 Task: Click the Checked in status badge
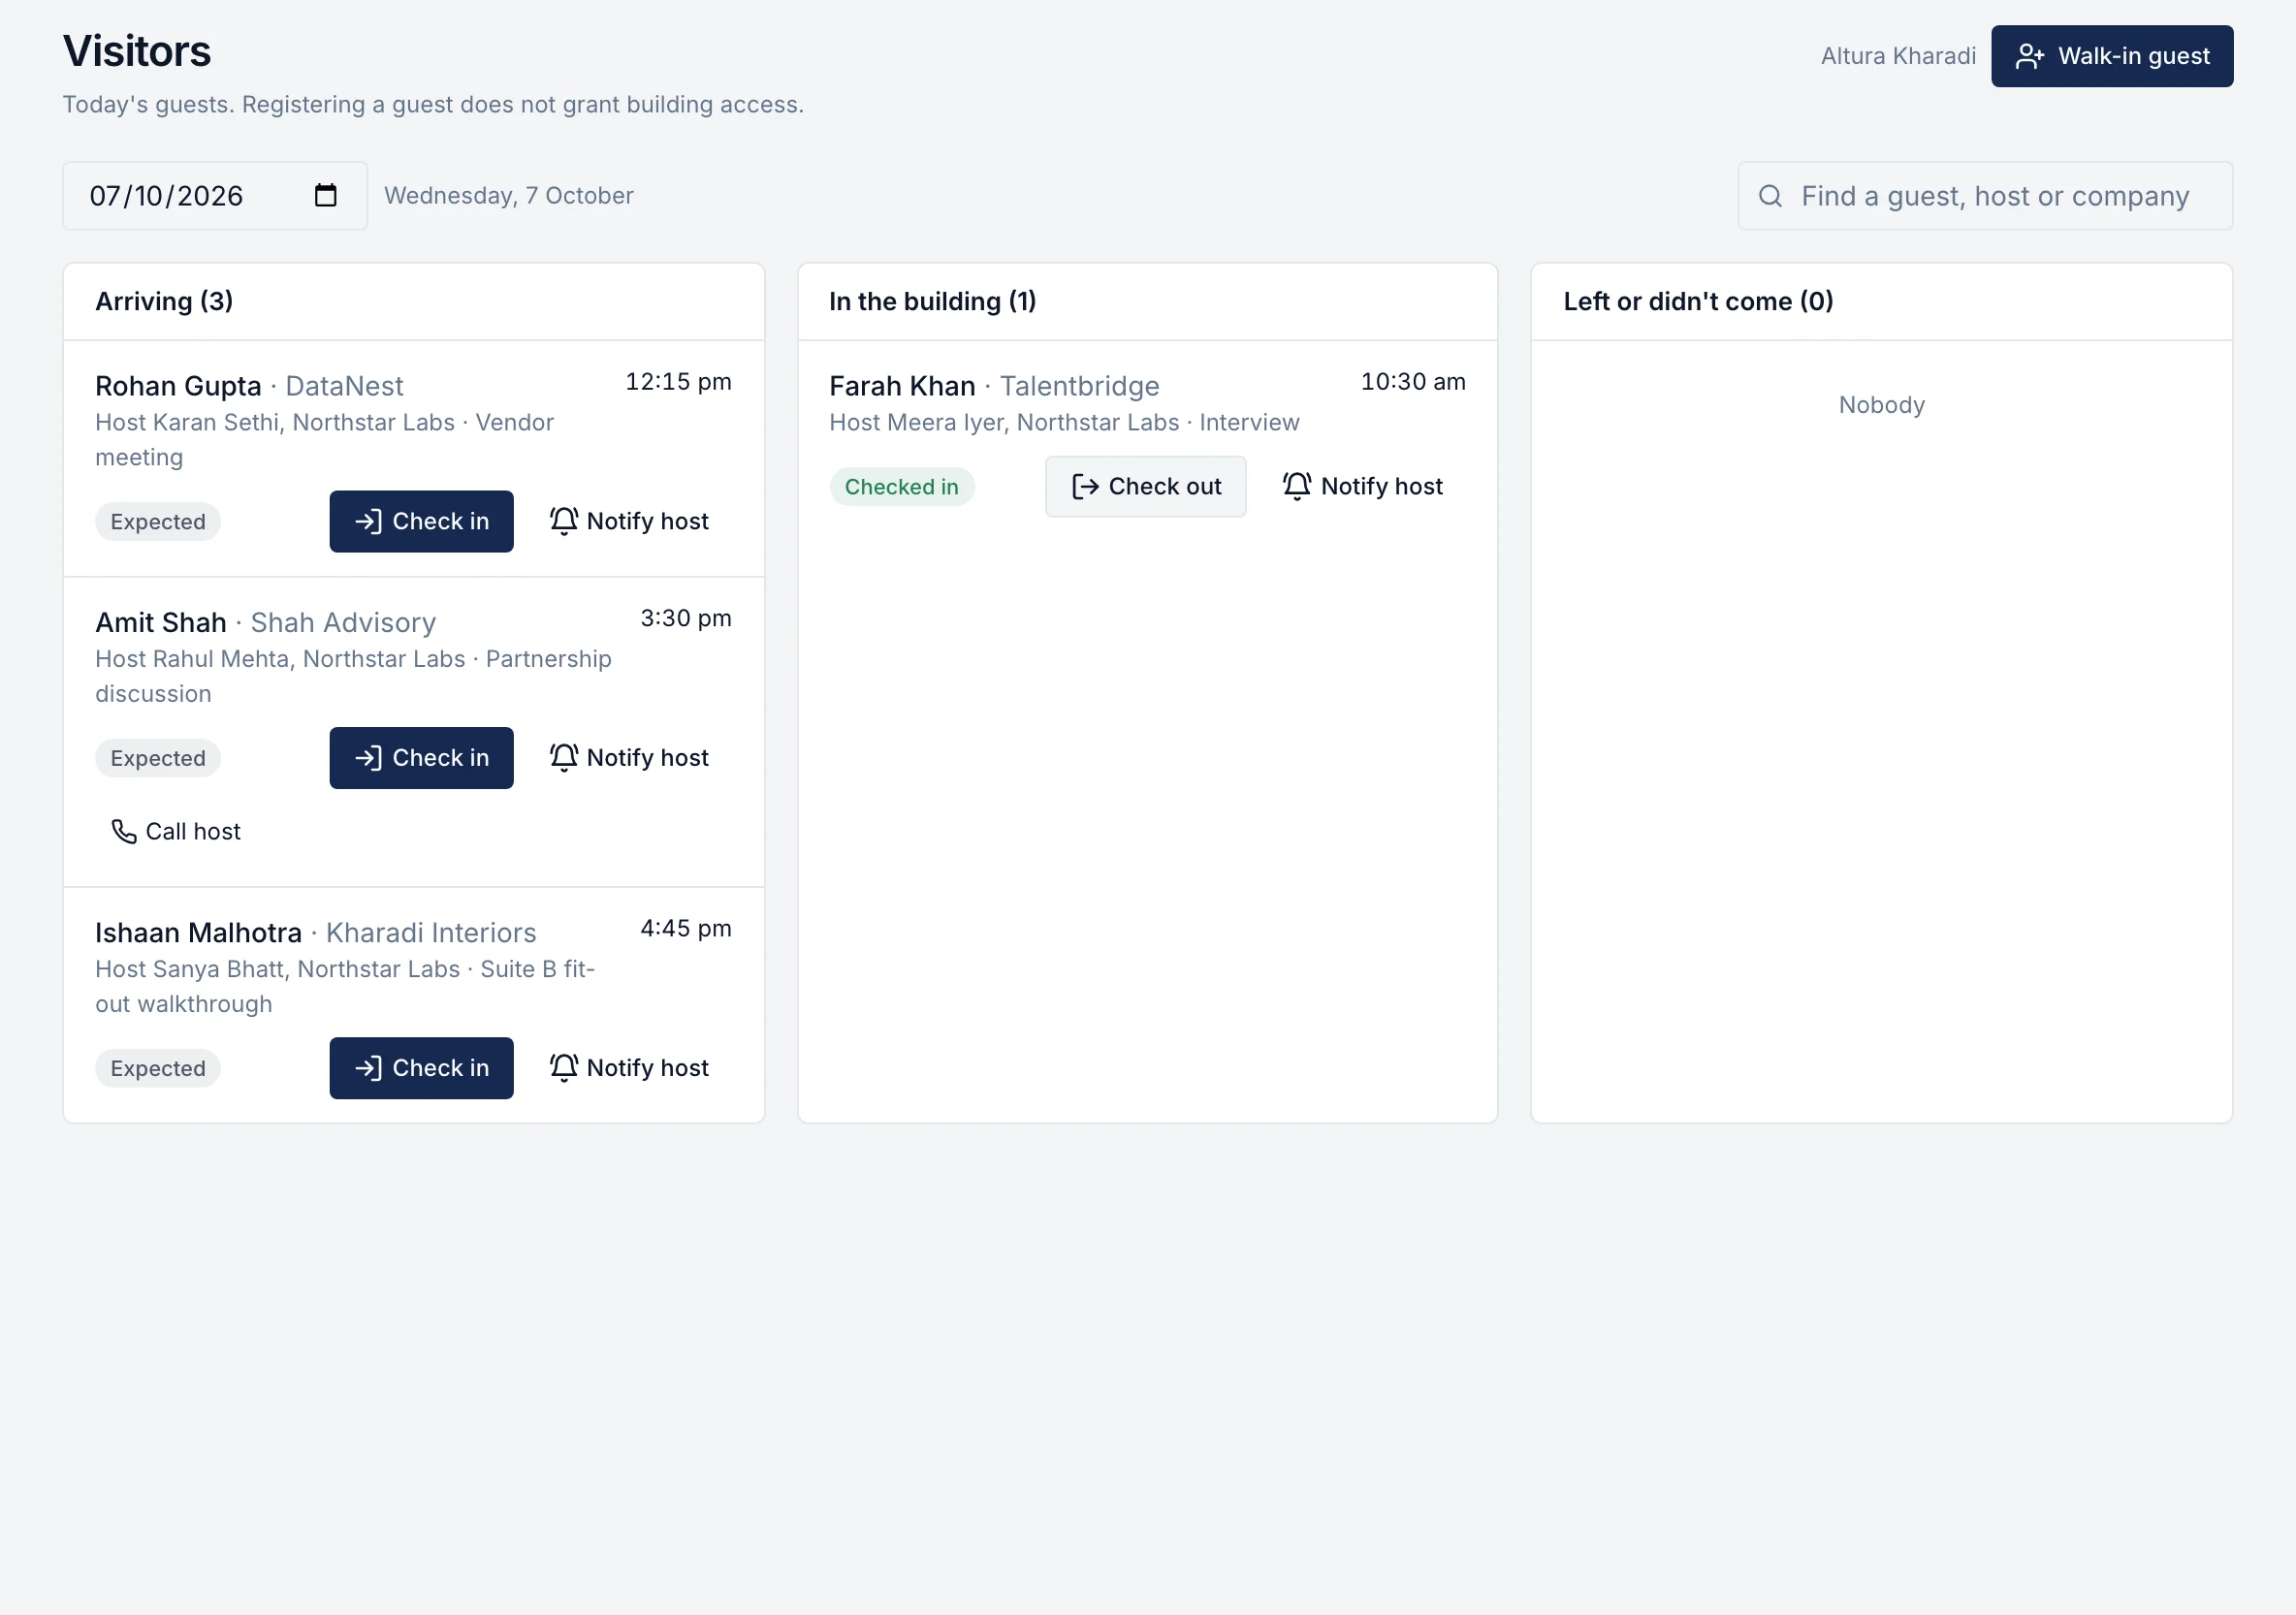pyautogui.click(x=902, y=487)
